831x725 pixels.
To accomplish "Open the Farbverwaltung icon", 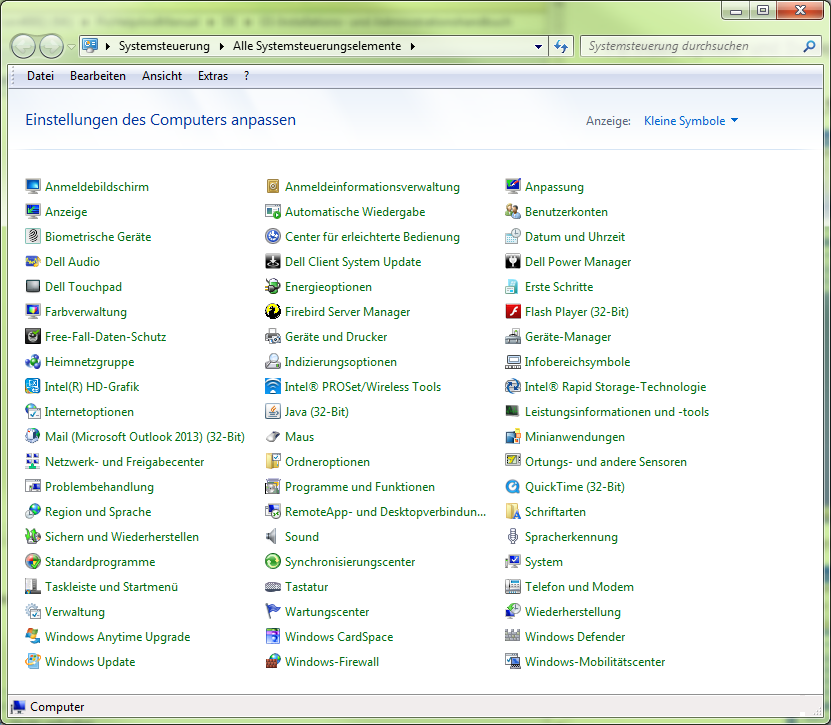I will point(33,311).
